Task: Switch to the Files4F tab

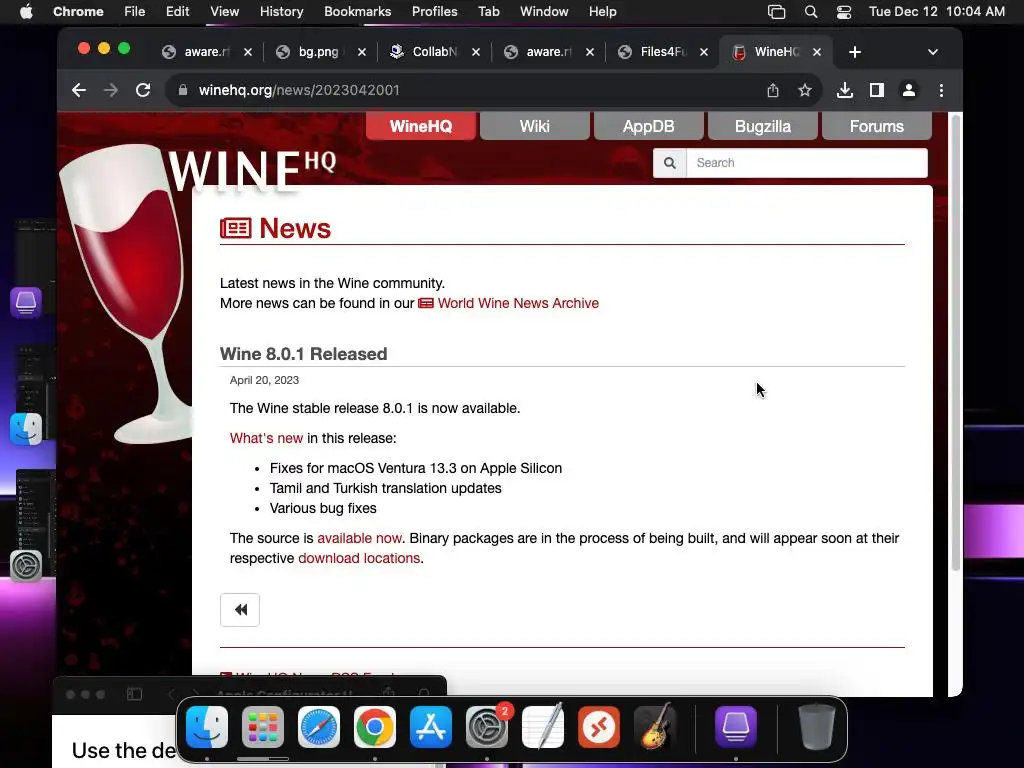Action: [x=662, y=52]
